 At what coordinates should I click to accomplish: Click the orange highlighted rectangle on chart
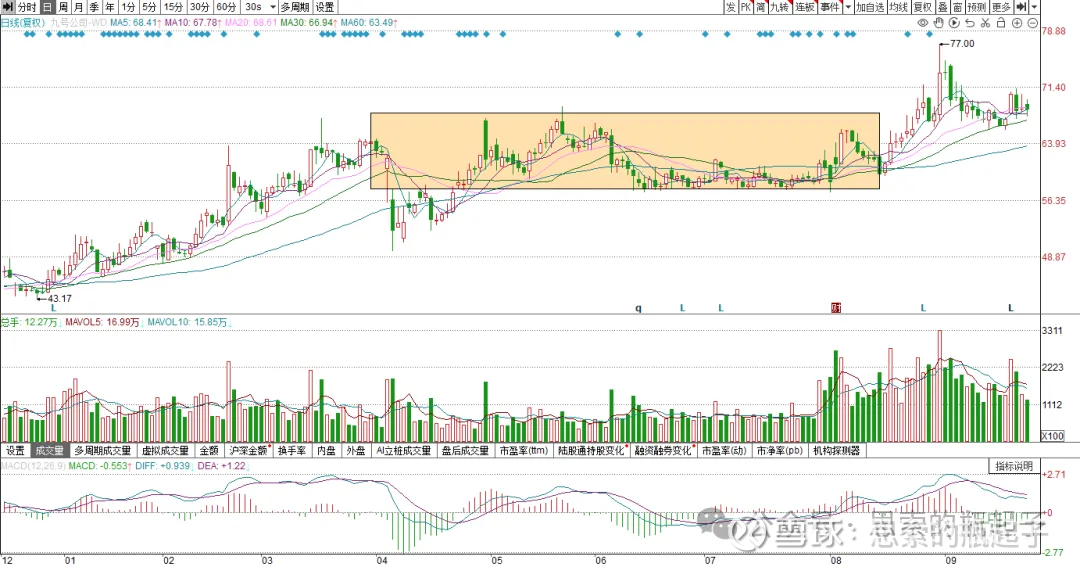tap(624, 151)
